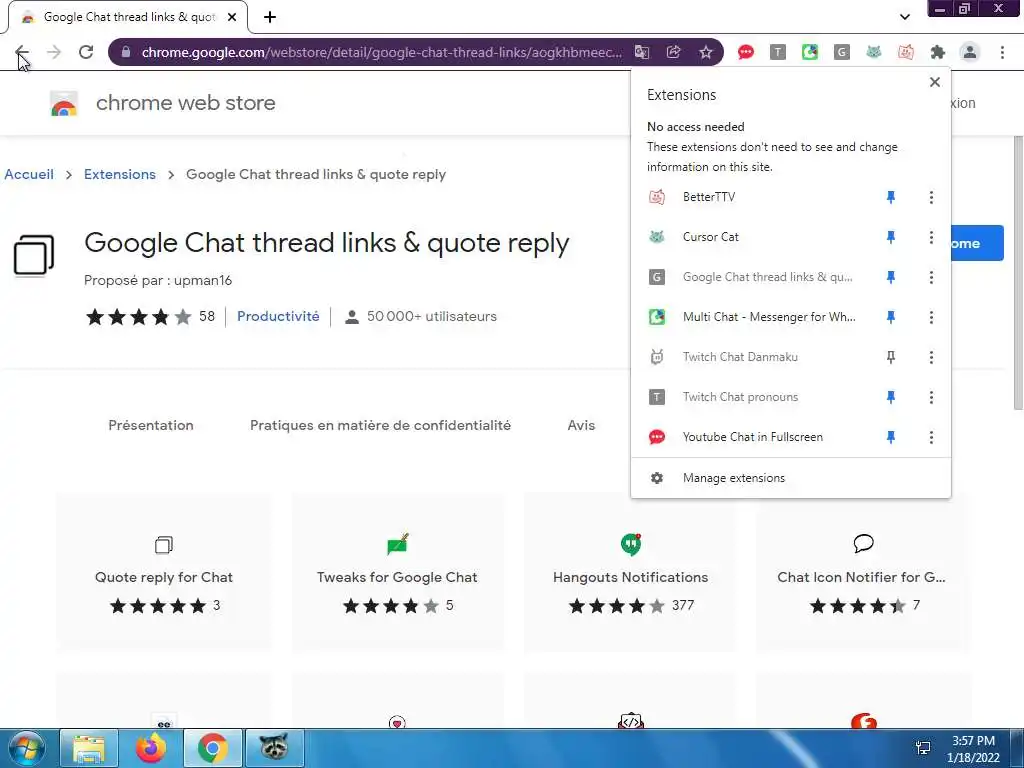Screen dimensions: 1024x768
Task: Click the Cursor Cat toolbar extension icon
Action: tap(874, 52)
